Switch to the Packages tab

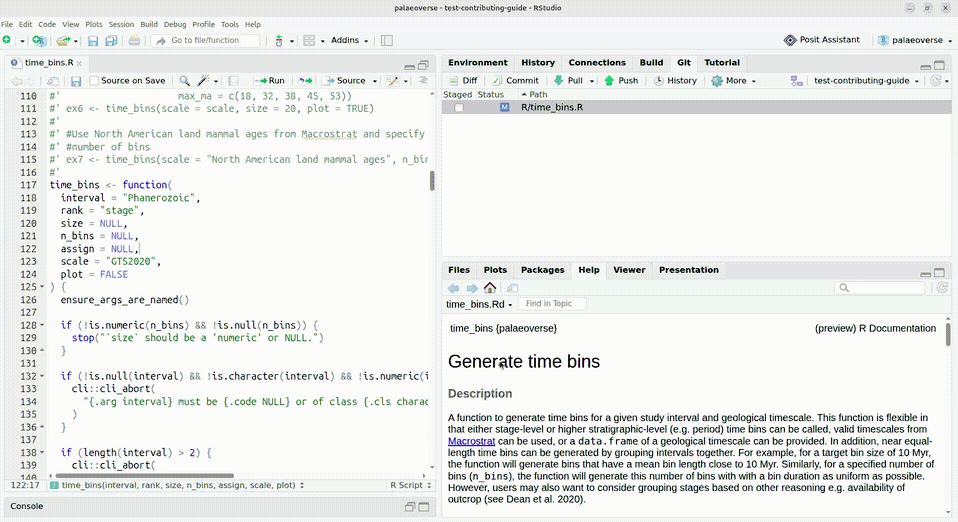[x=543, y=270]
